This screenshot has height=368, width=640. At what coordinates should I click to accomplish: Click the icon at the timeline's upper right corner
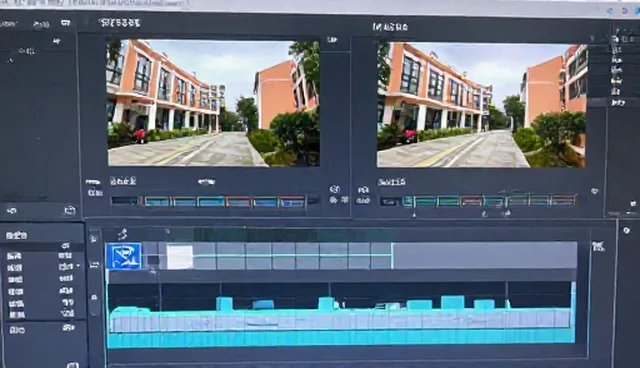click(x=598, y=246)
